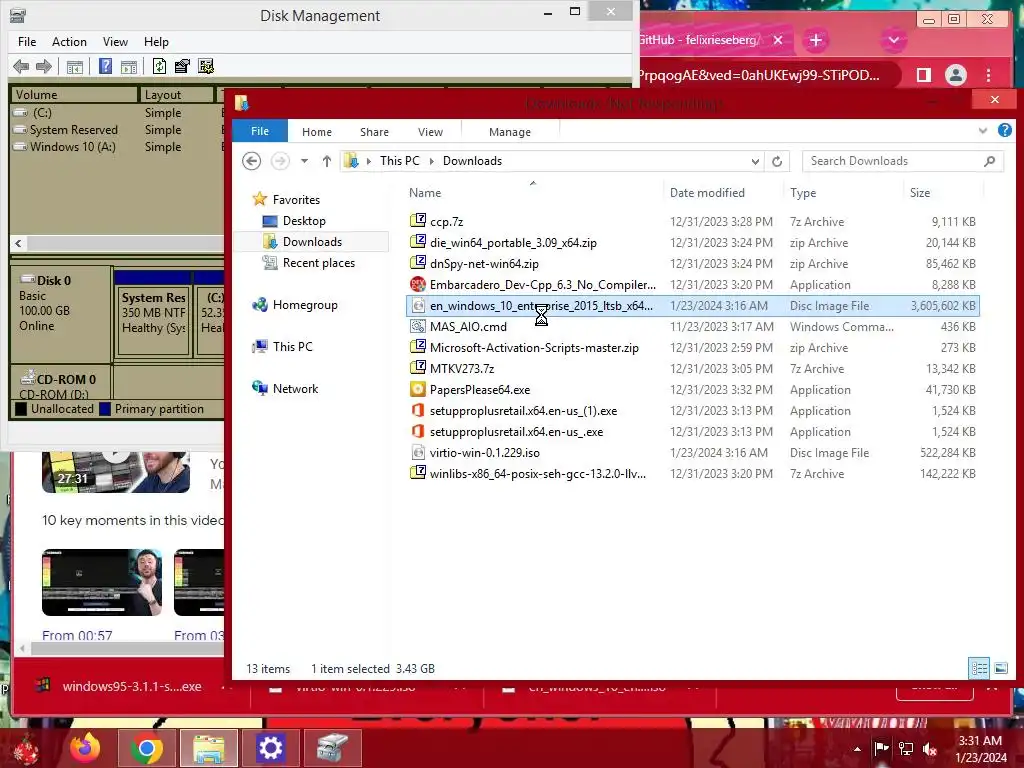Open the View ribbon tab in Explorer
The height and width of the screenshot is (768, 1024).
pos(430,132)
